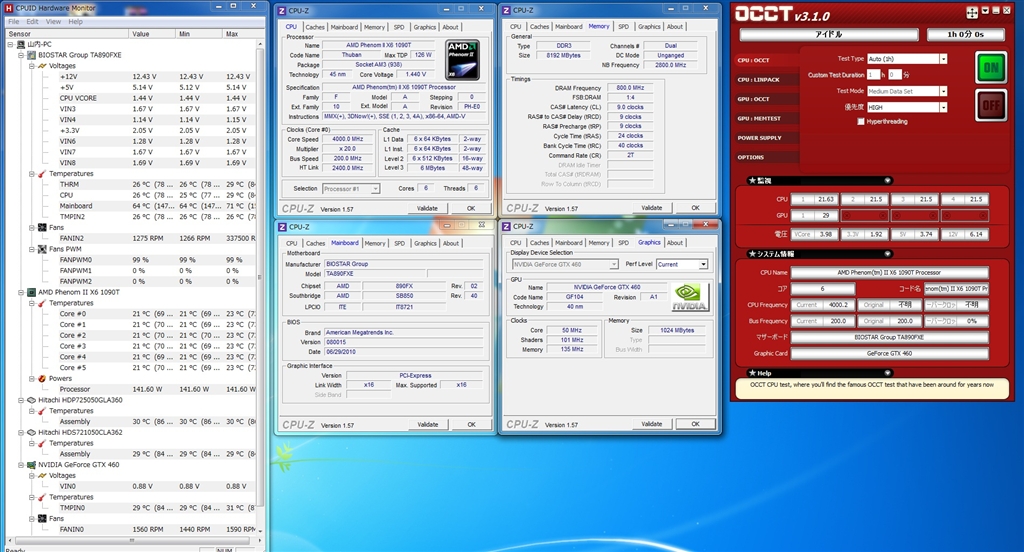Viewport: 1024px width, 552px height.
Task: Enable the Hyperthreading checkbox in OCCT
Action: point(861,122)
